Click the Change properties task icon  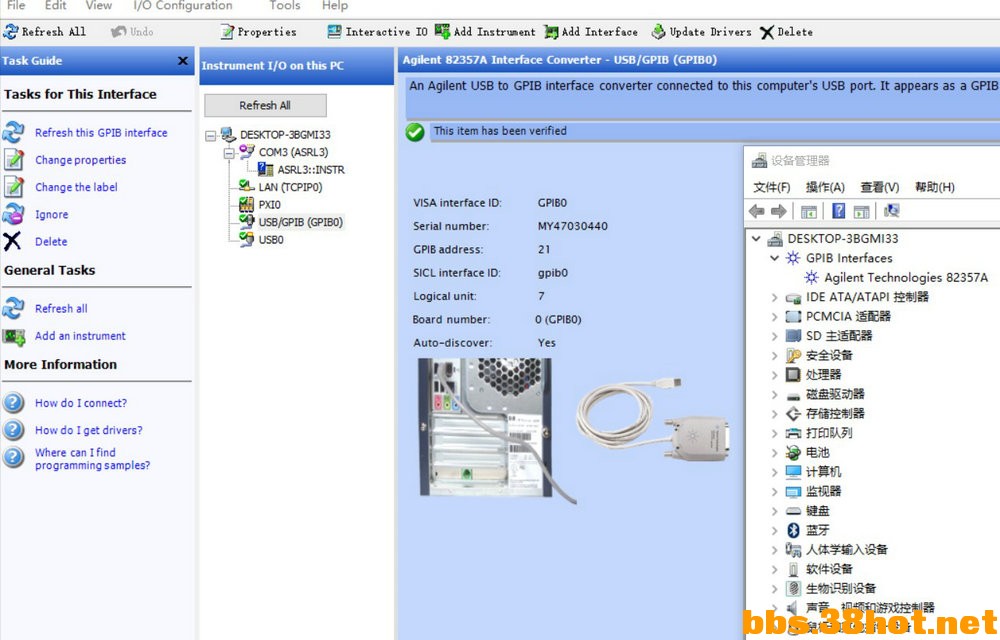click(x=13, y=159)
